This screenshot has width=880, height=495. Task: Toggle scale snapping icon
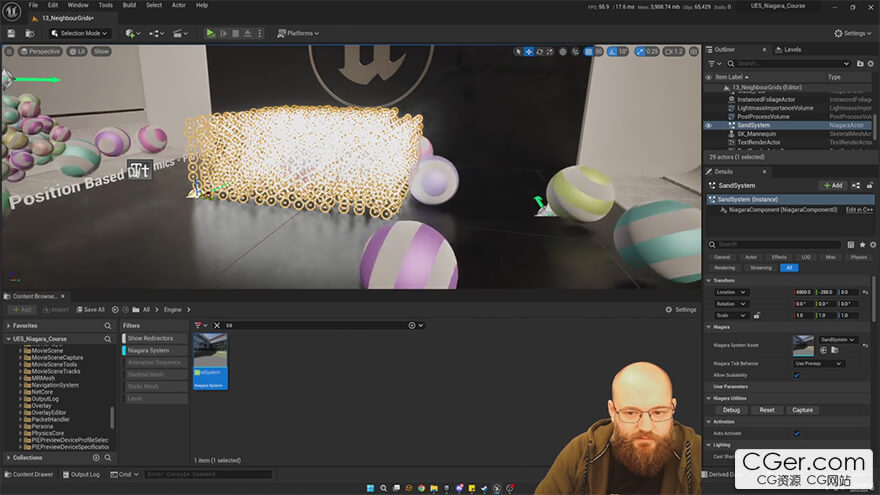640,52
